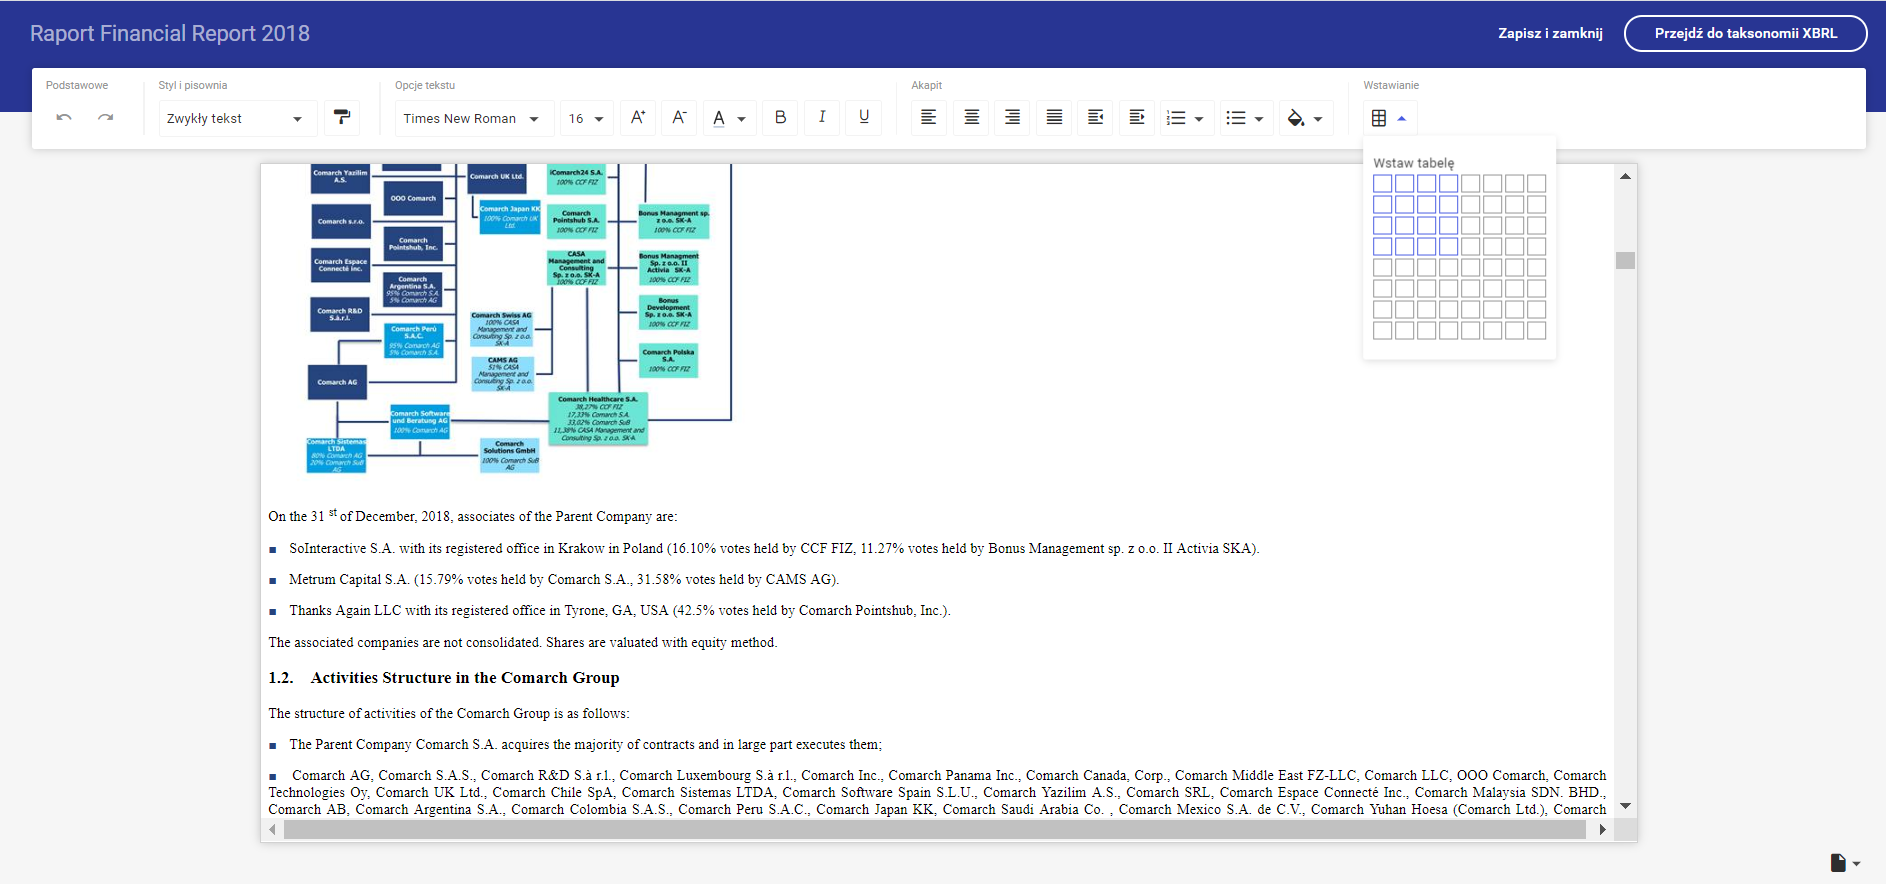The width and height of the screenshot is (1886, 886).
Task: Click the bullet text starting 'Thanks Again LLC'
Action: click(620, 610)
